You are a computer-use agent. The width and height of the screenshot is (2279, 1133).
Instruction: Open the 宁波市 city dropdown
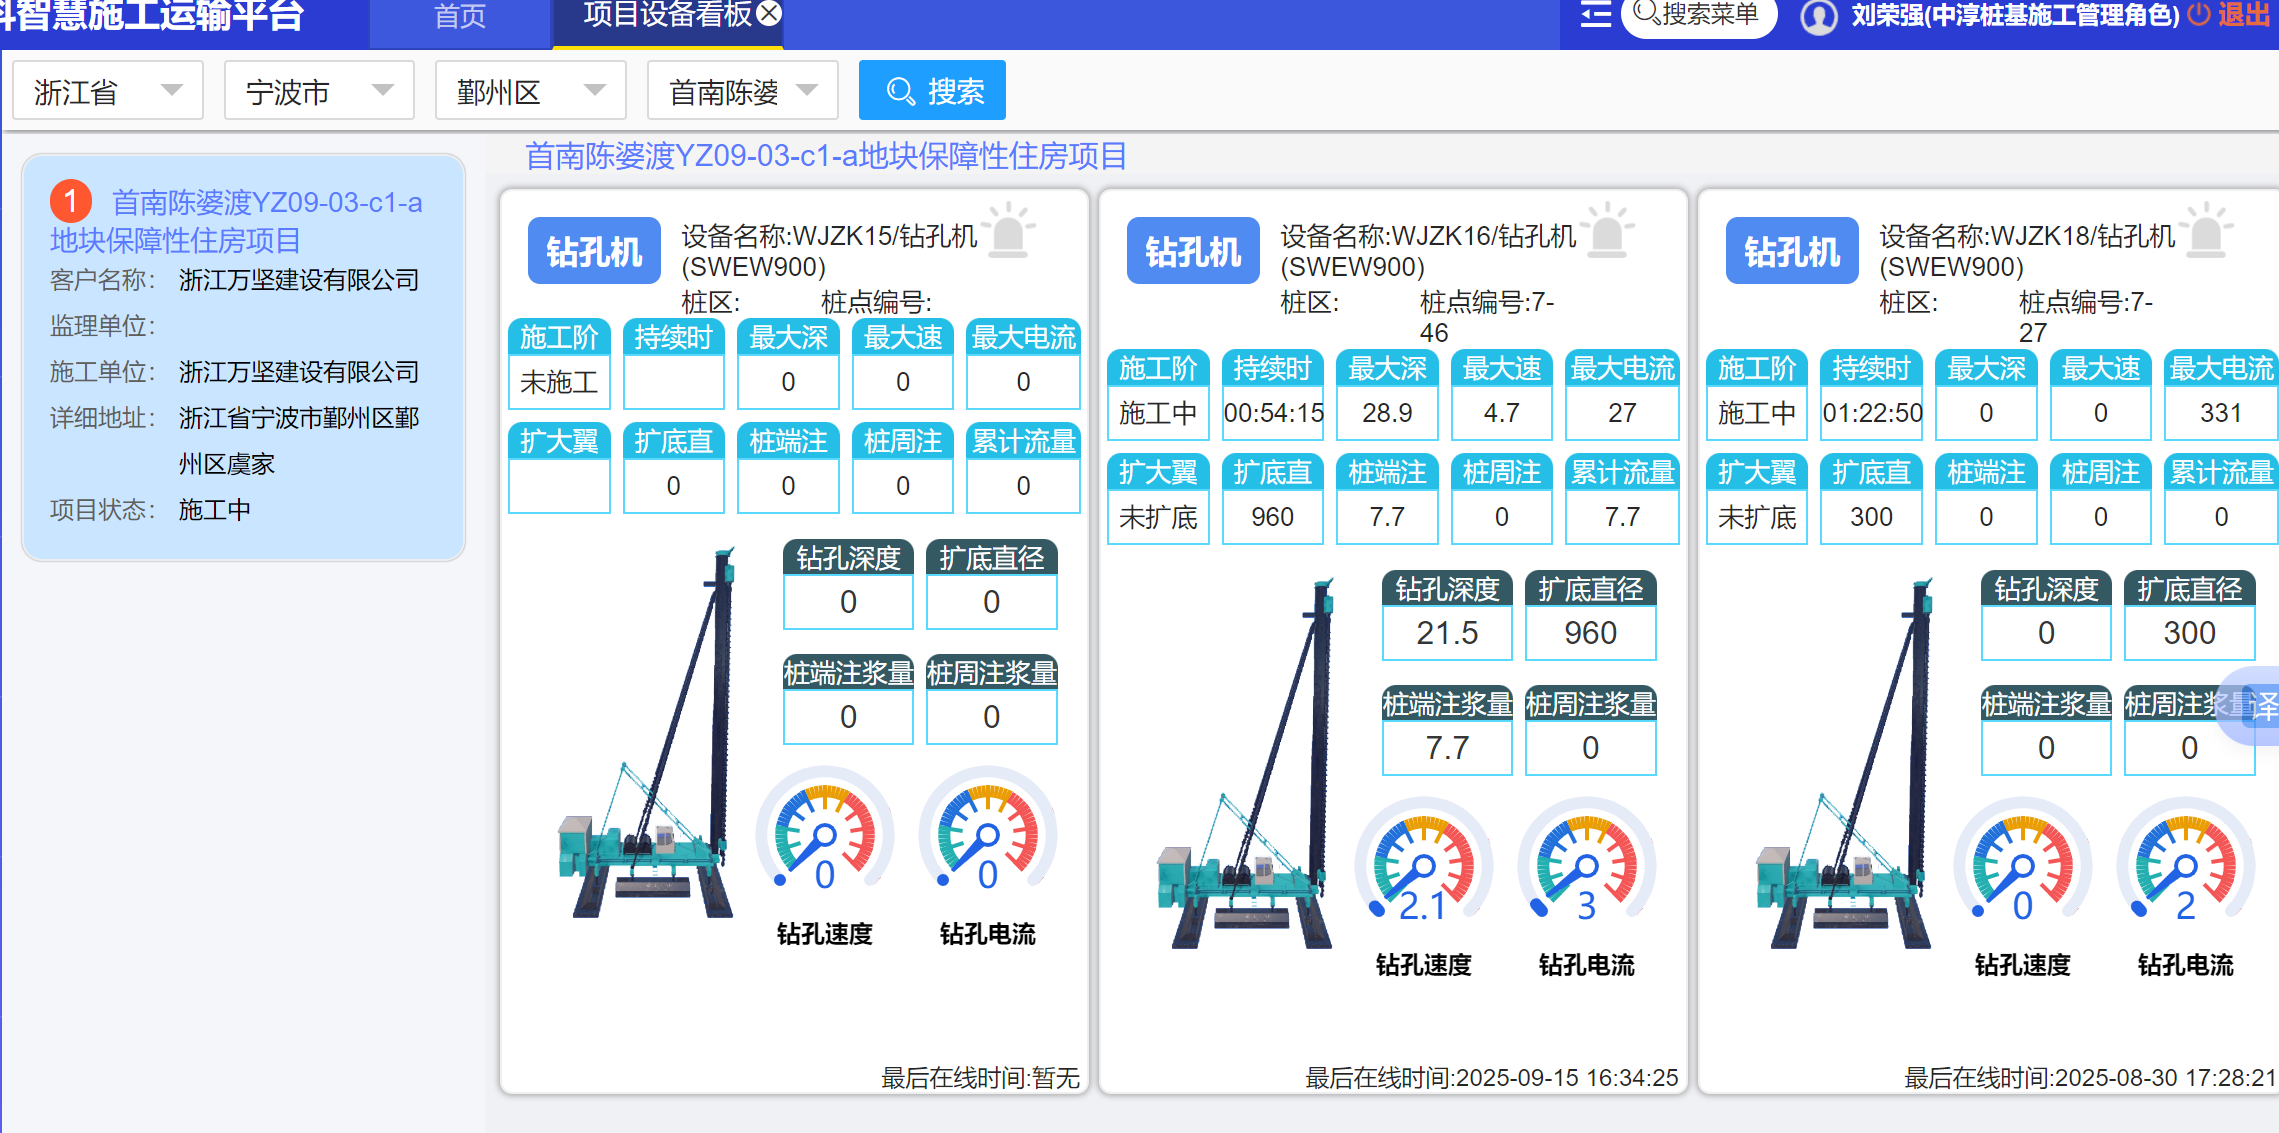click(319, 91)
